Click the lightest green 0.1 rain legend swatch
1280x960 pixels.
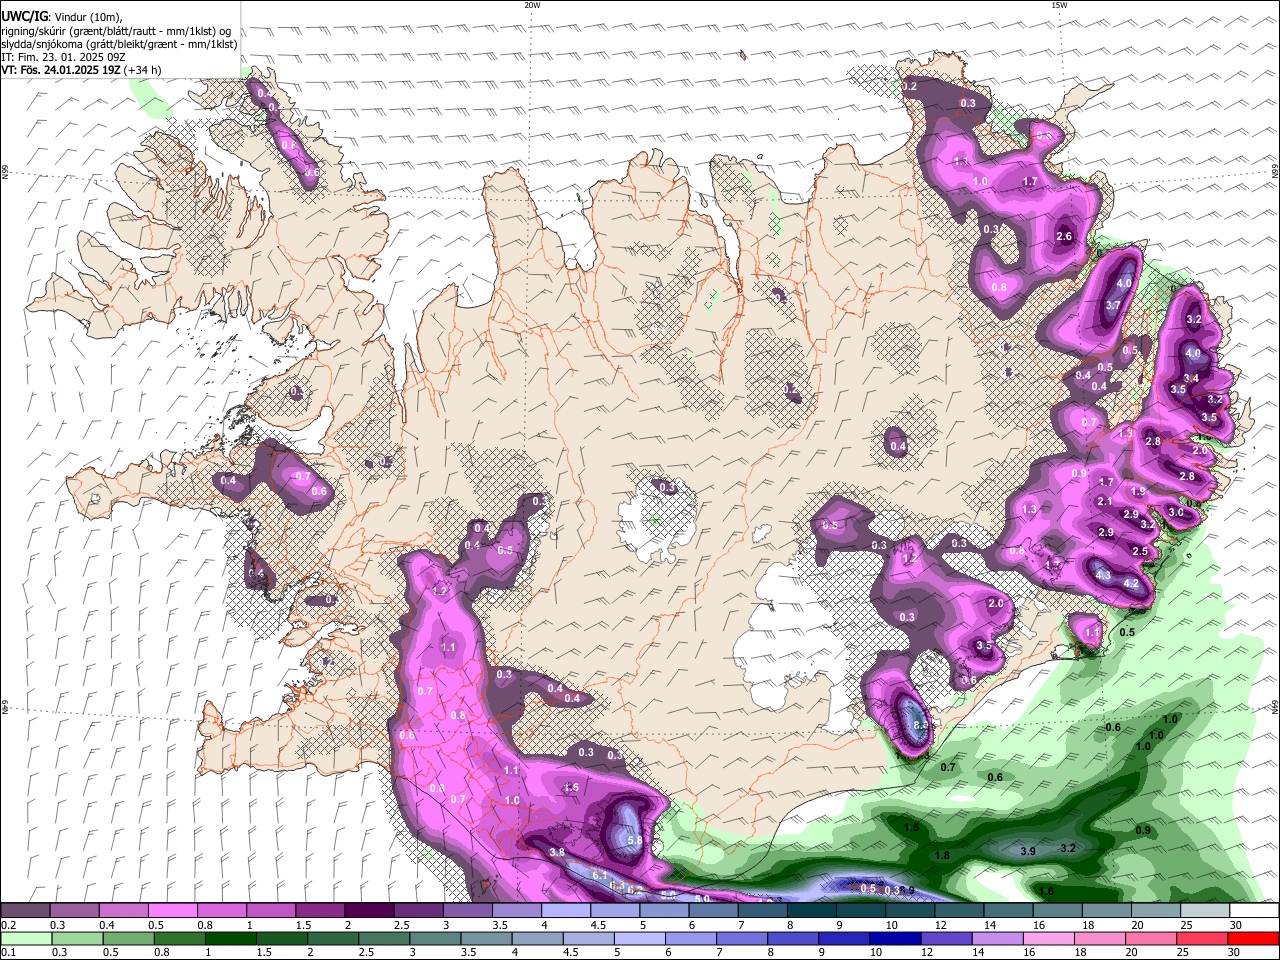tap(25, 939)
